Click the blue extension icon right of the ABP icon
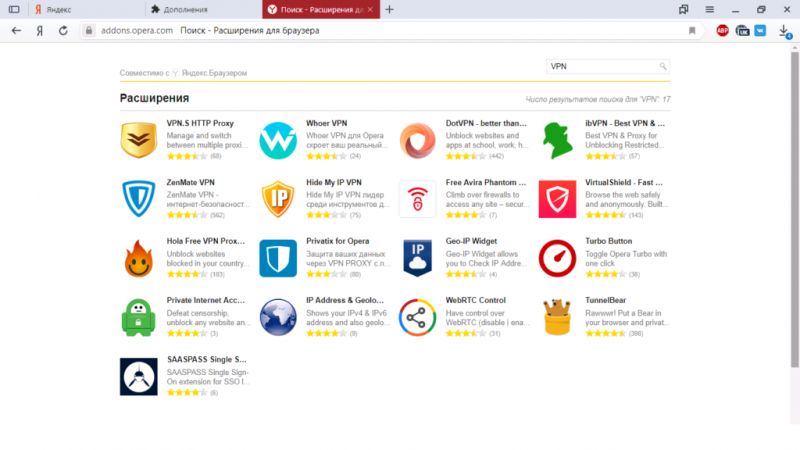The image size is (800, 450). pos(760,31)
